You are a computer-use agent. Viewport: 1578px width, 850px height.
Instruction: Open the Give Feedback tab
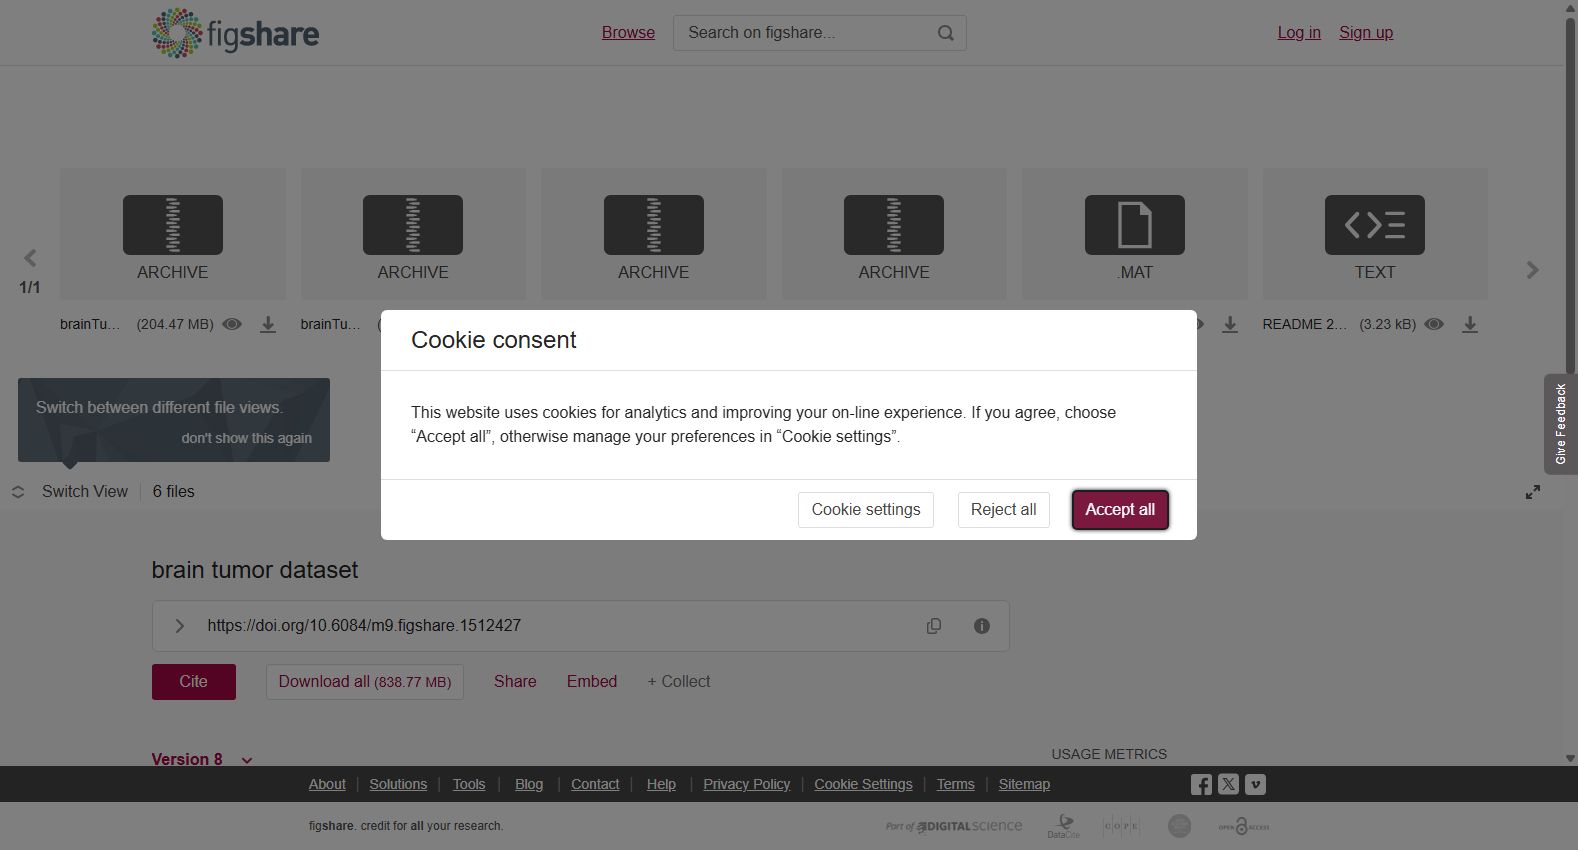(1560, 424)
